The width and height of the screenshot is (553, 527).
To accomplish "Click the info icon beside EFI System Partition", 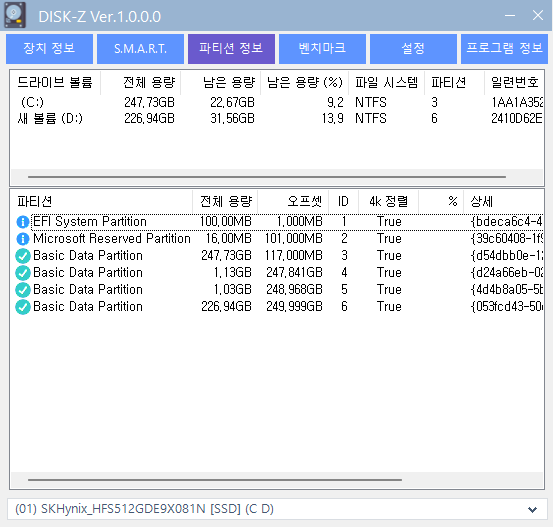I will coord(23,222).
